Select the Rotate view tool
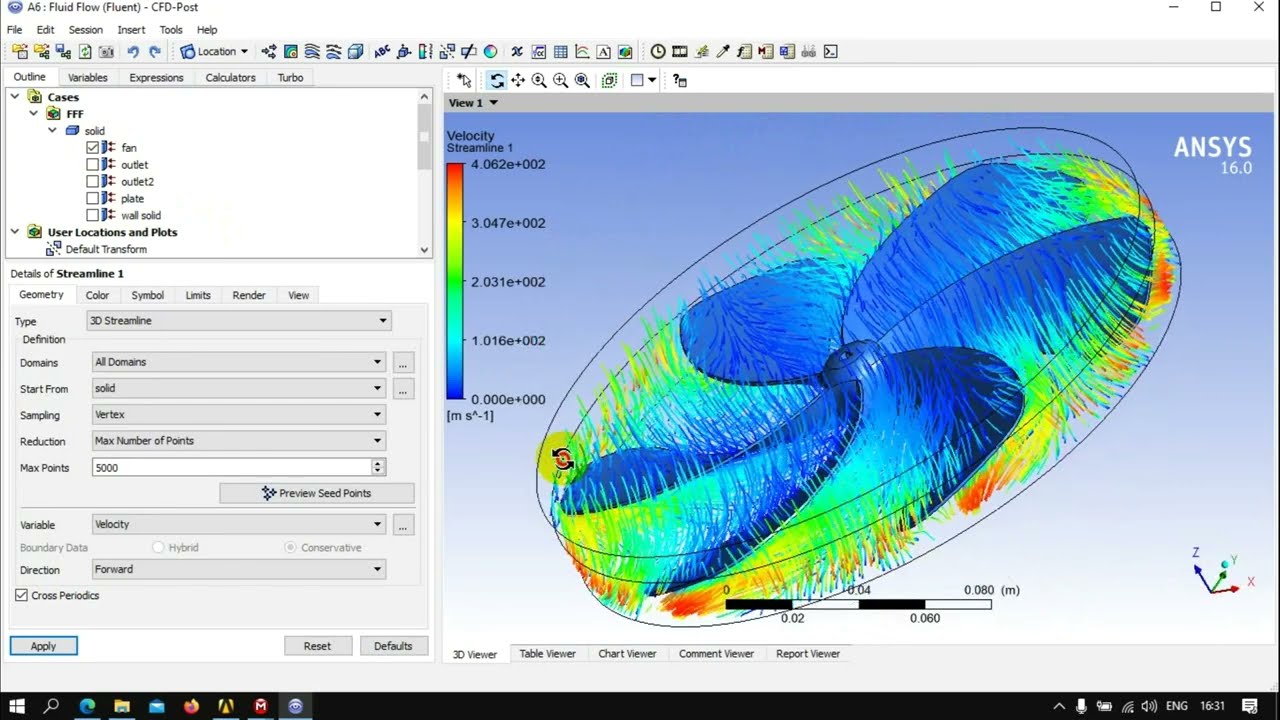Image resolution: width=1280 pixels, height=720 pixels. click(x=497, y=80)
